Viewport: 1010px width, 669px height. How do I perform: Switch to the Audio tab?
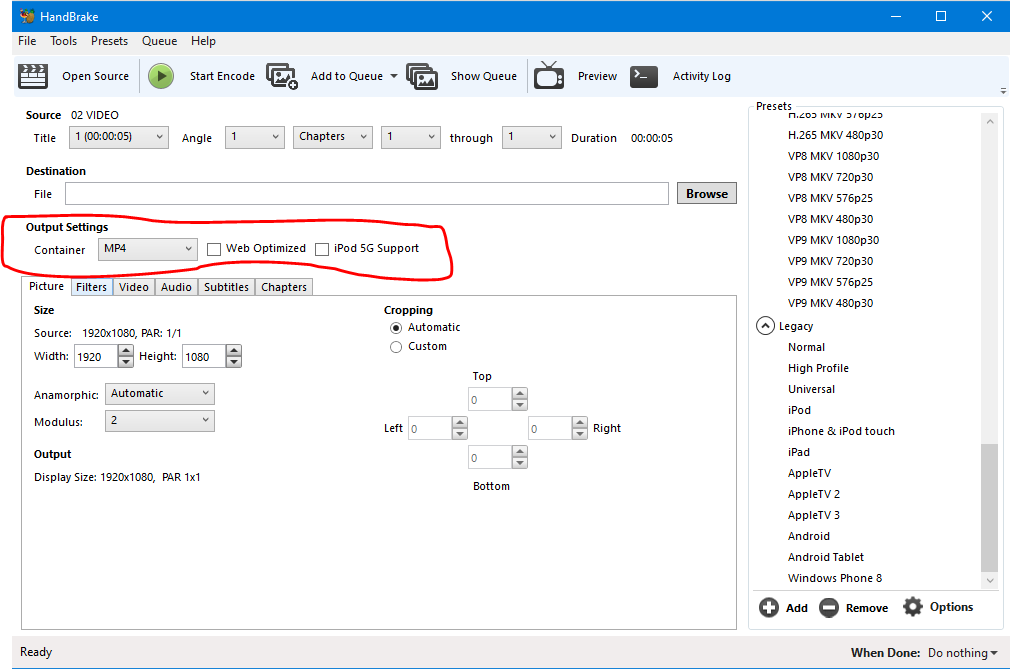176,287
